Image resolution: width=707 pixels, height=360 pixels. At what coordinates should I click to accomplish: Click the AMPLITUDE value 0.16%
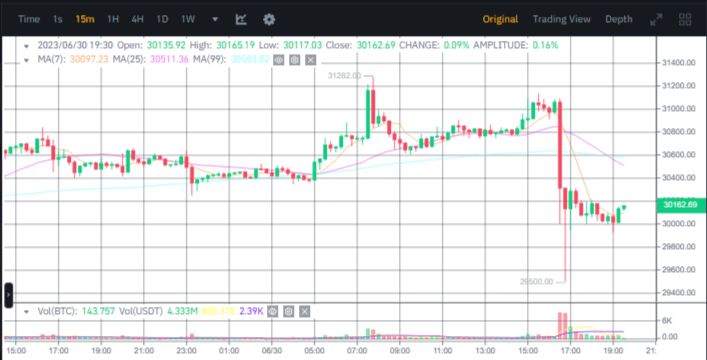click(x=546, y=46)
